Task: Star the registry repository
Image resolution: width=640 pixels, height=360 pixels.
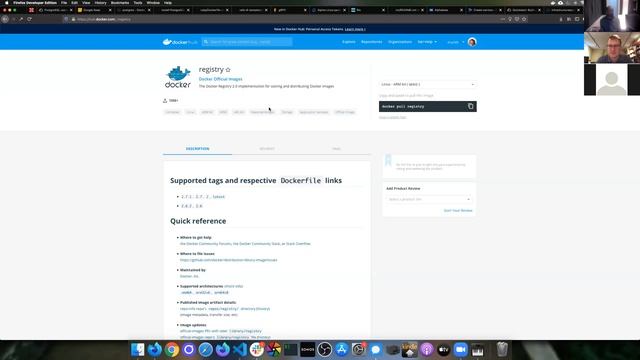Action: tap(228, 70)
